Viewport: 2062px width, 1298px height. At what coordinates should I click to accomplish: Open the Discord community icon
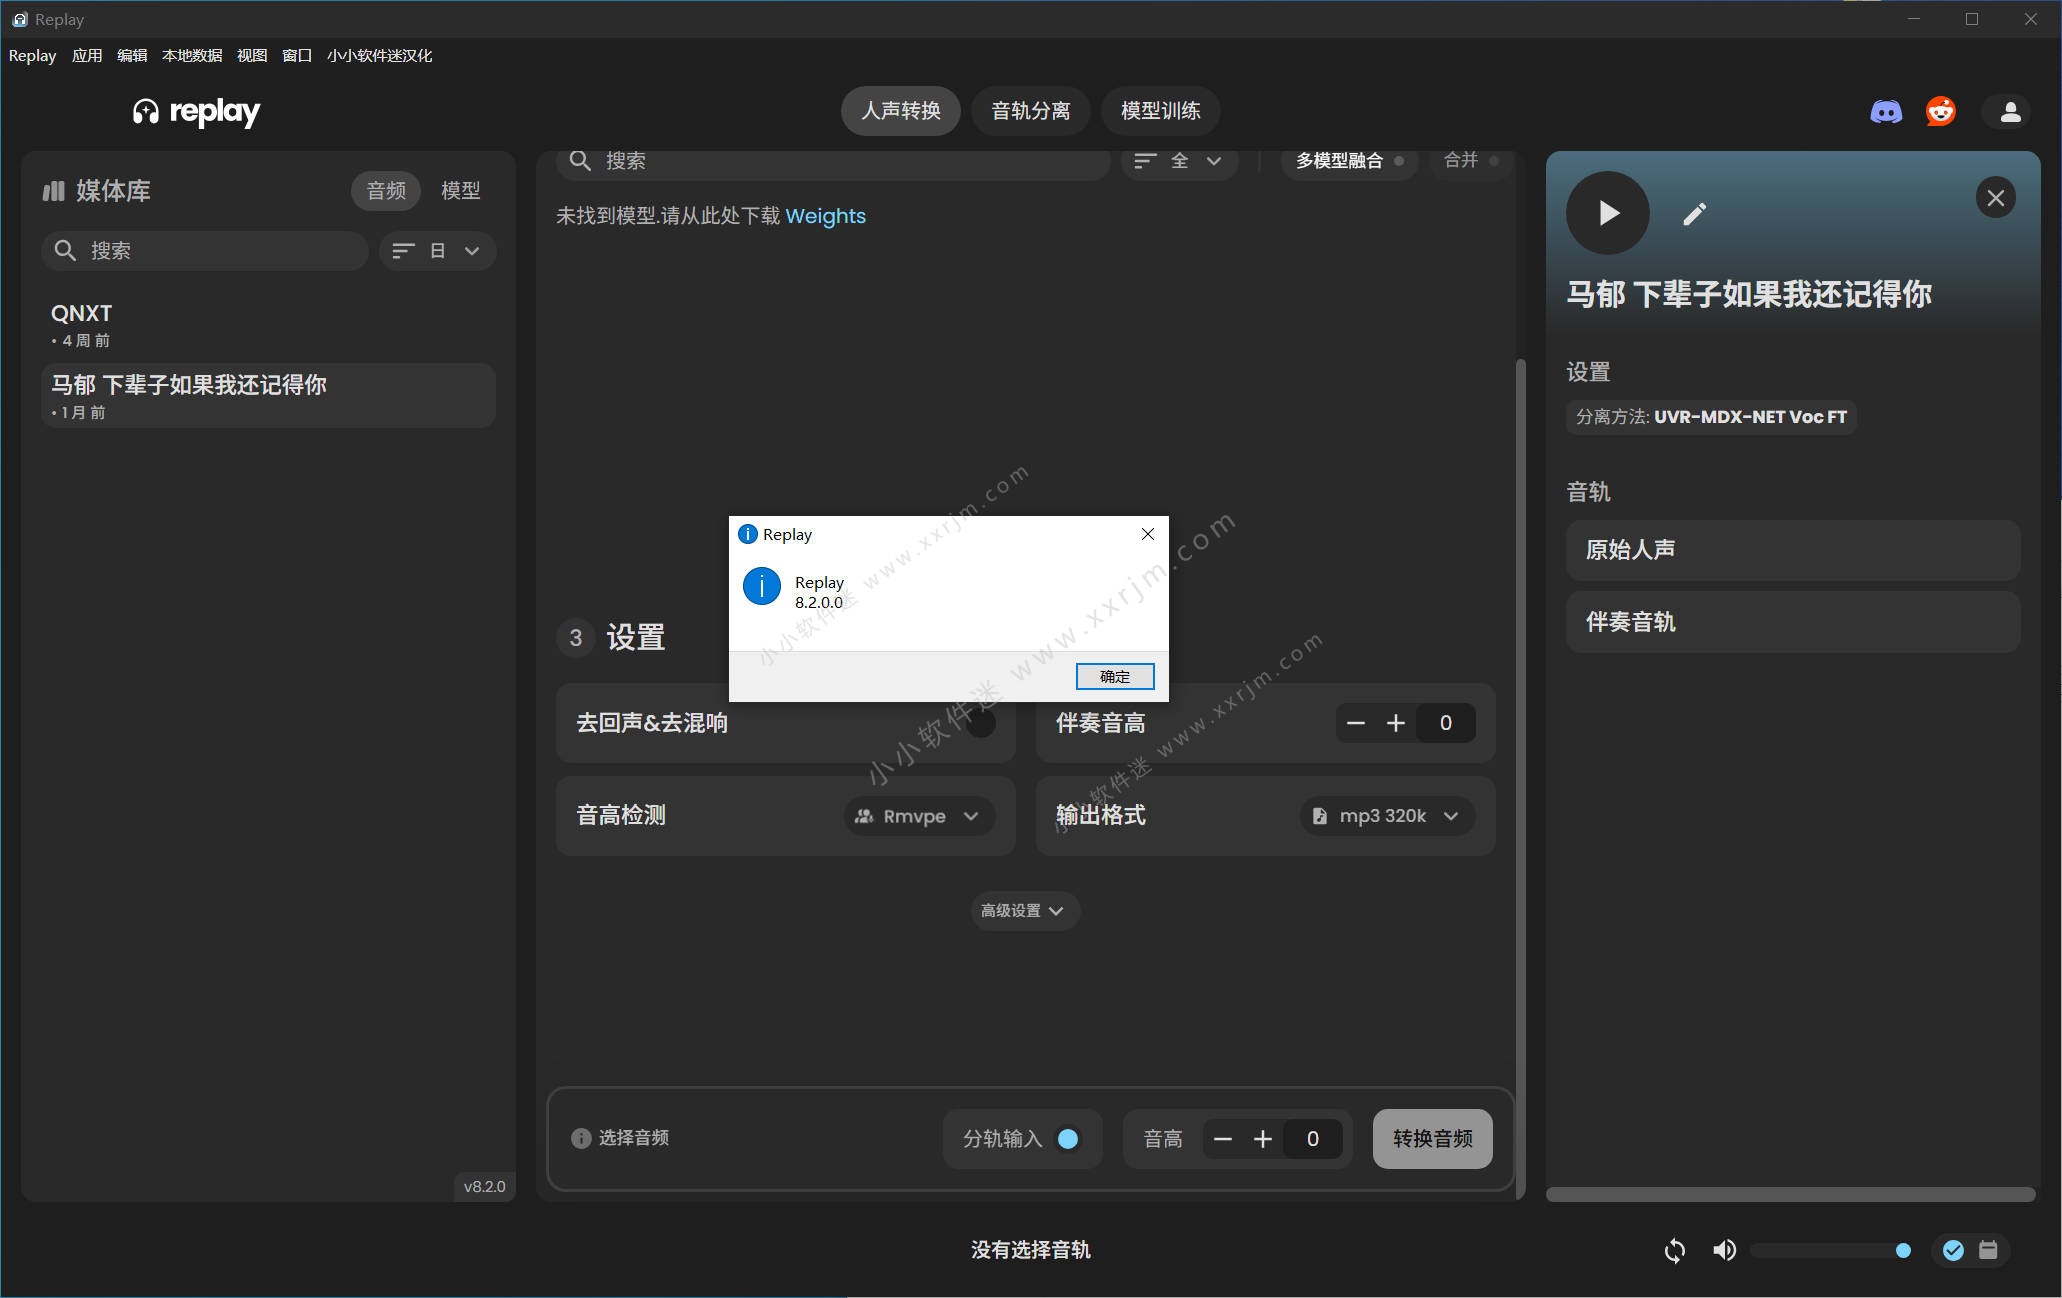pos(1886,111)
